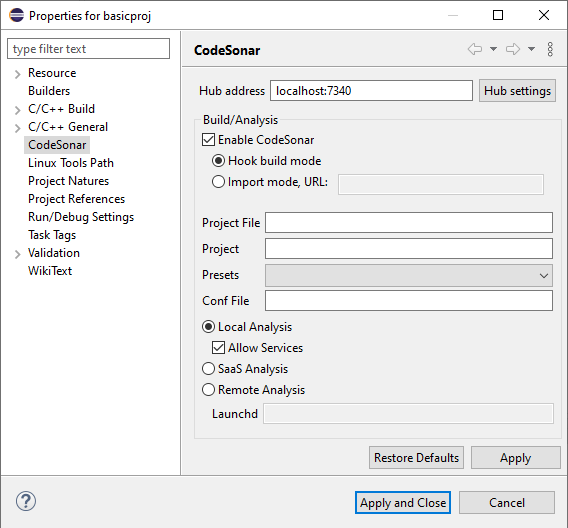Click the back navigation arrow icon
This screenshot has width=568, height=528.
(x=475, y=49)
